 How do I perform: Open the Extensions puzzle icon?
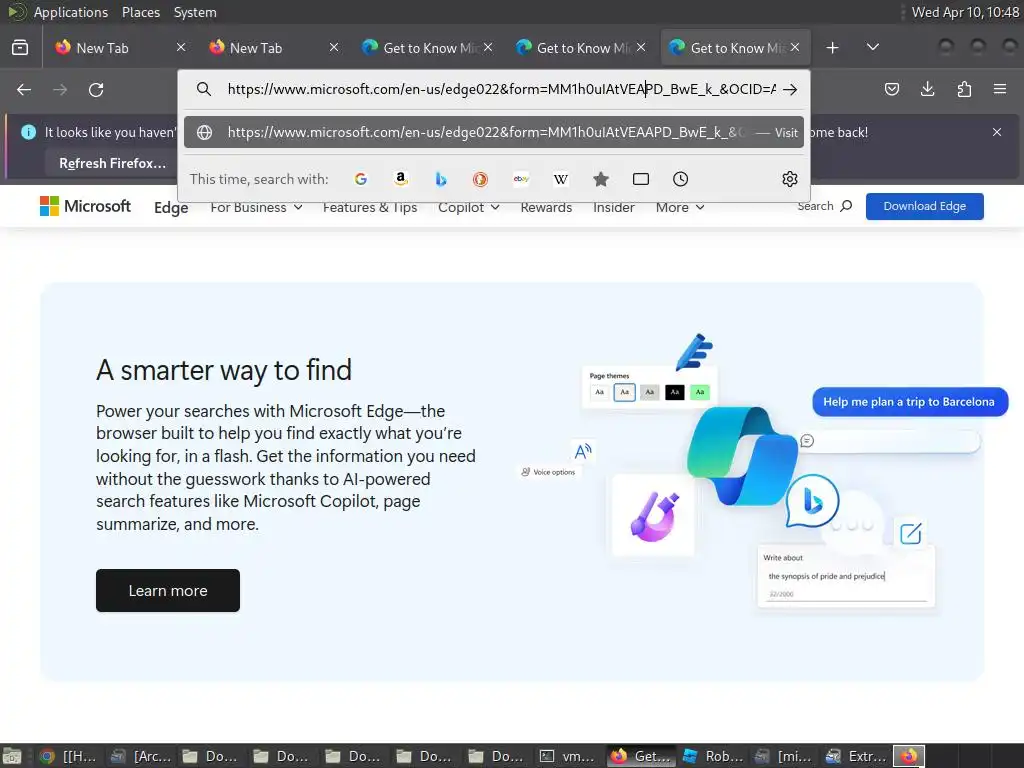(x=964, y=89)
